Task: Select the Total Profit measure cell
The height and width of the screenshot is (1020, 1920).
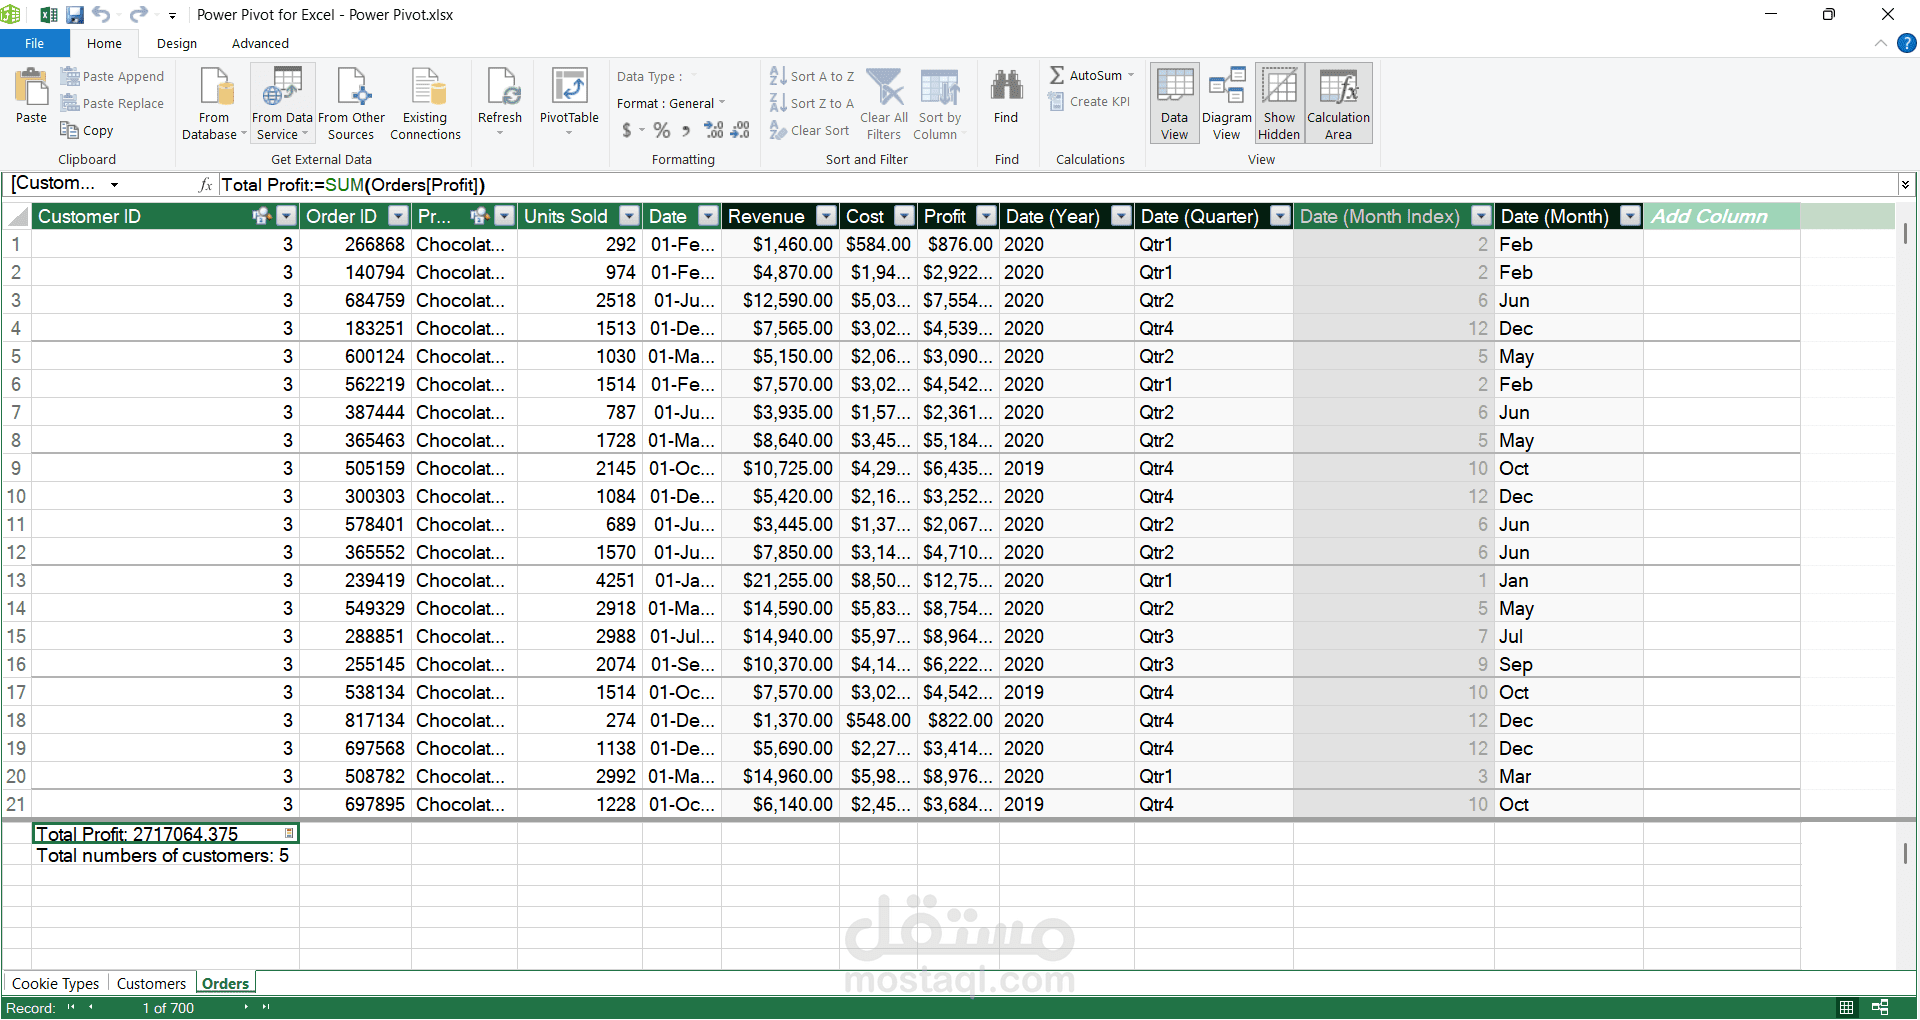Action: 165,833
